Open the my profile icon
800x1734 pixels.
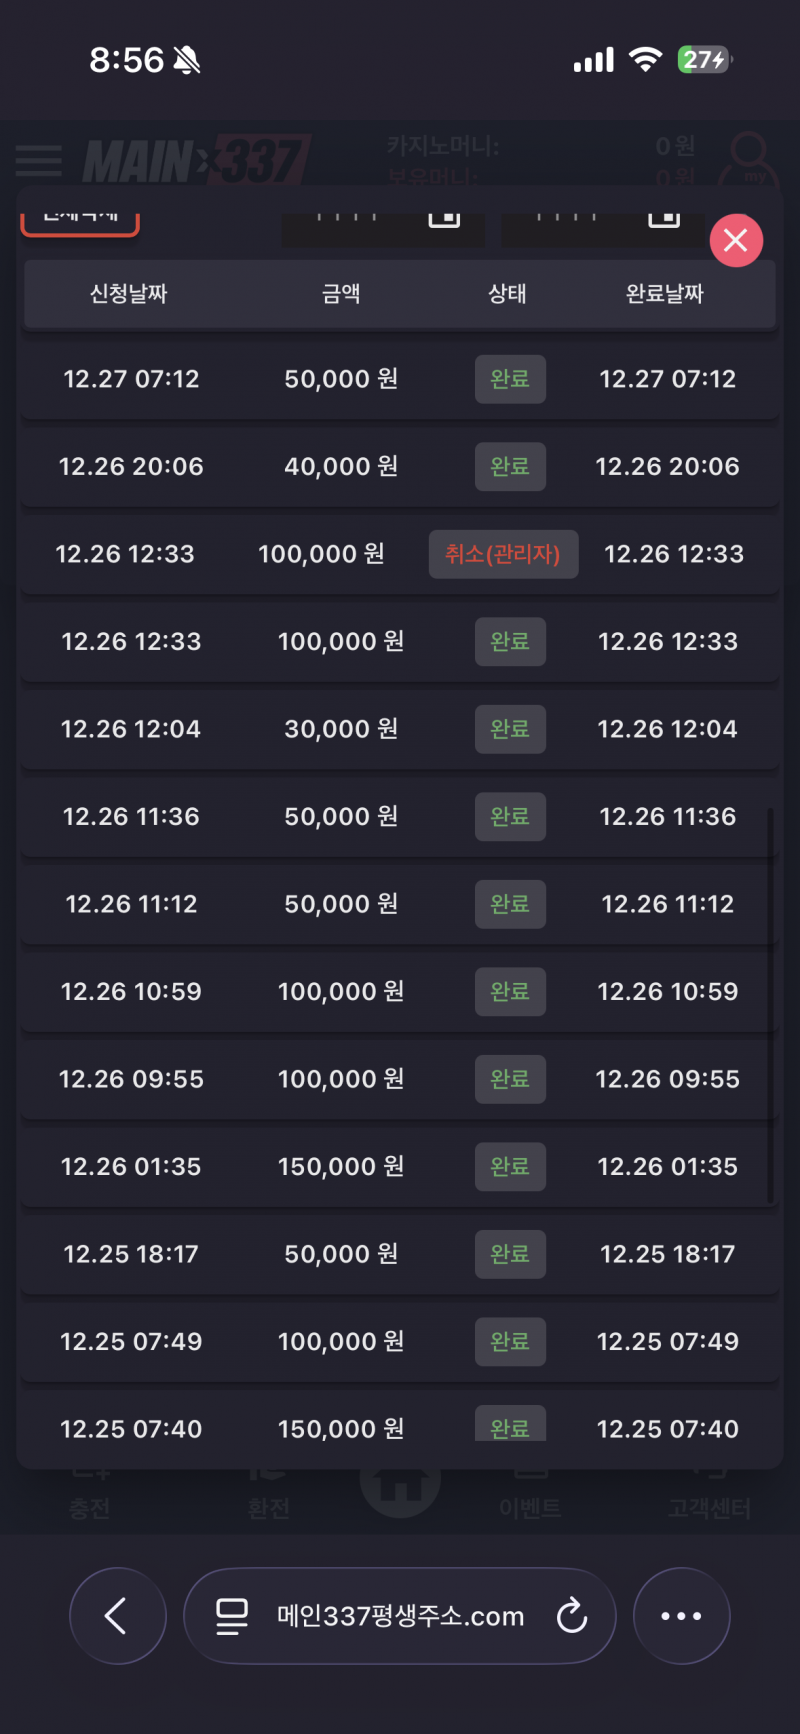click(x=750, y=160)
